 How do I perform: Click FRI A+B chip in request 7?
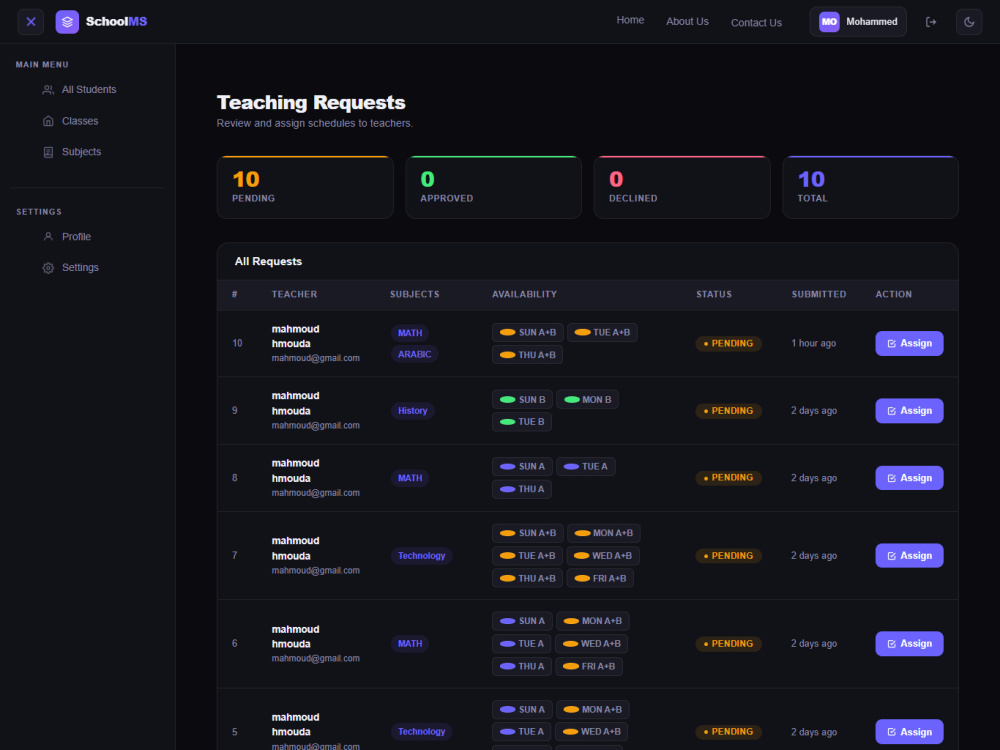600,578
